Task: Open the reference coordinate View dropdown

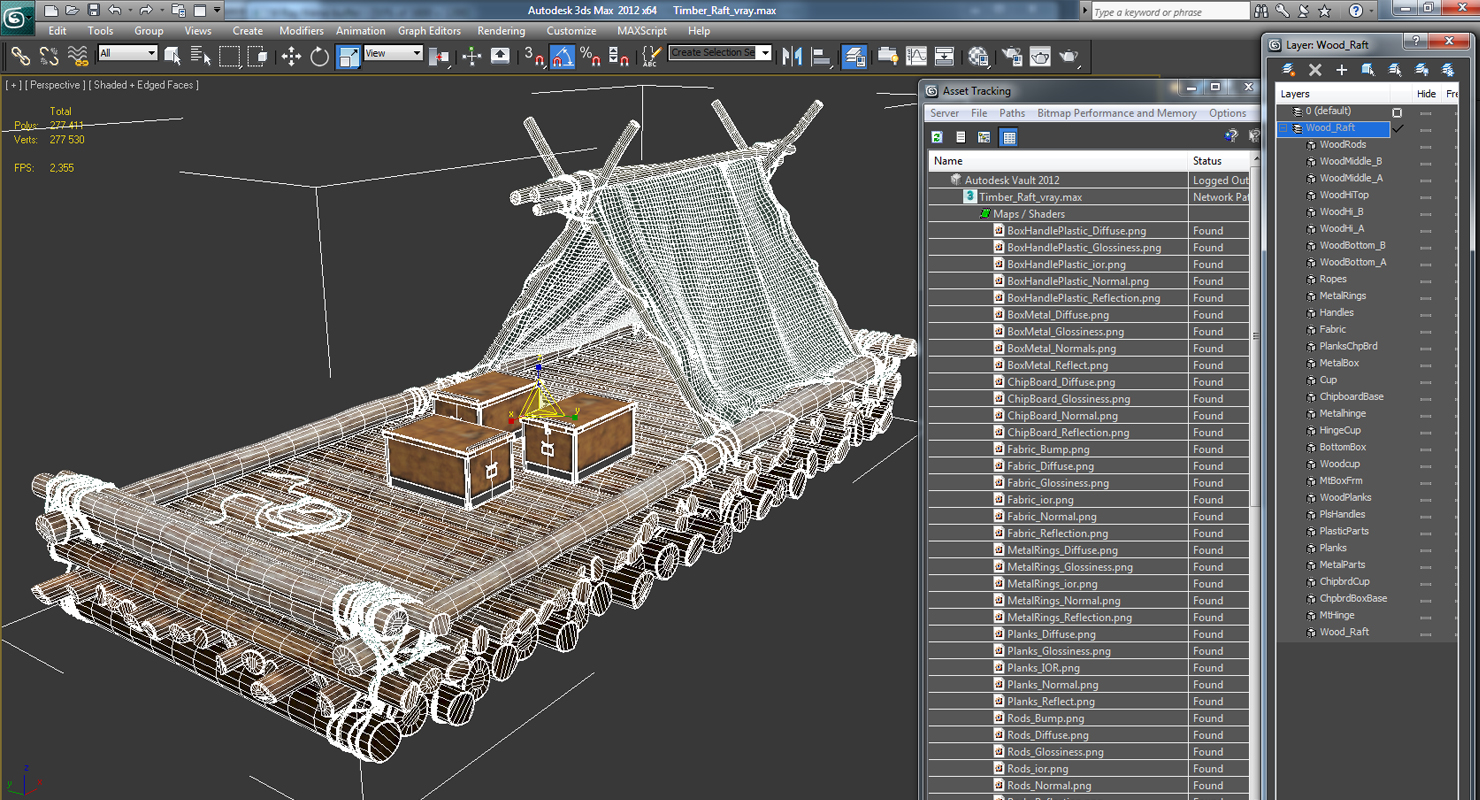Action: point(392,53)
